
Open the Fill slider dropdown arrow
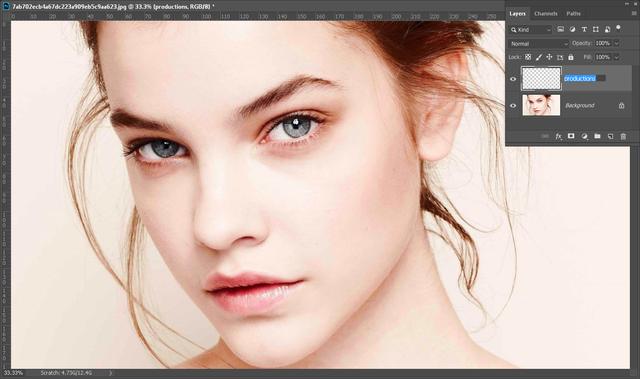[x=616, y=57]
